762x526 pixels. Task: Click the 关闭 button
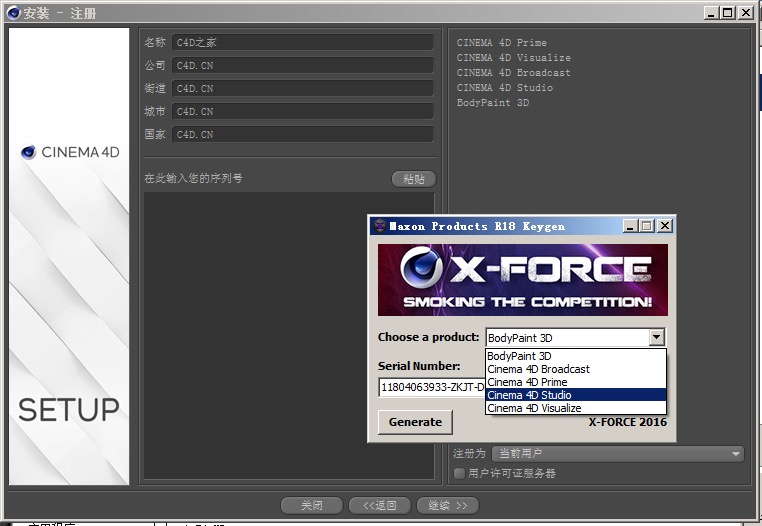pos(312,505)
